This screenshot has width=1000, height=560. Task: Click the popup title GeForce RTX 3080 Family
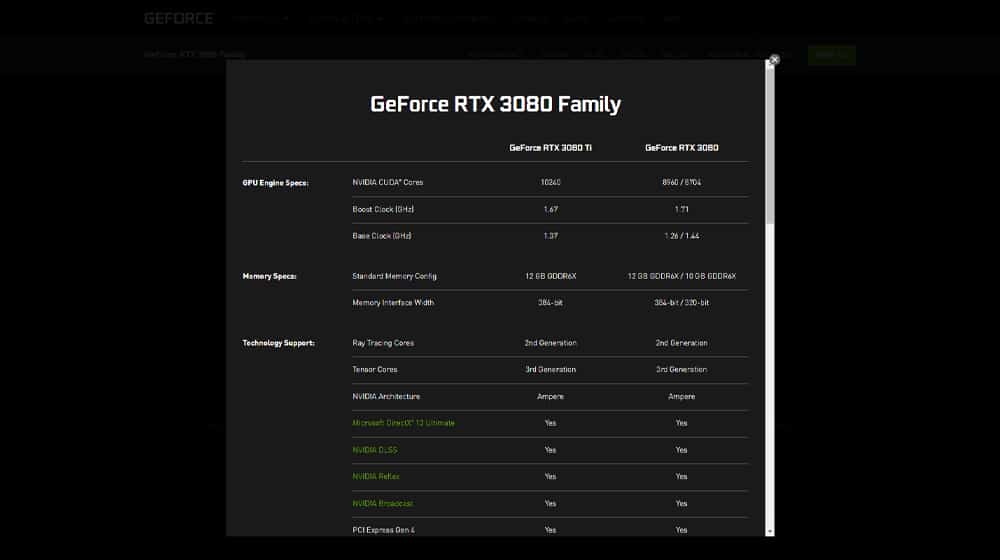coord(496,104)
